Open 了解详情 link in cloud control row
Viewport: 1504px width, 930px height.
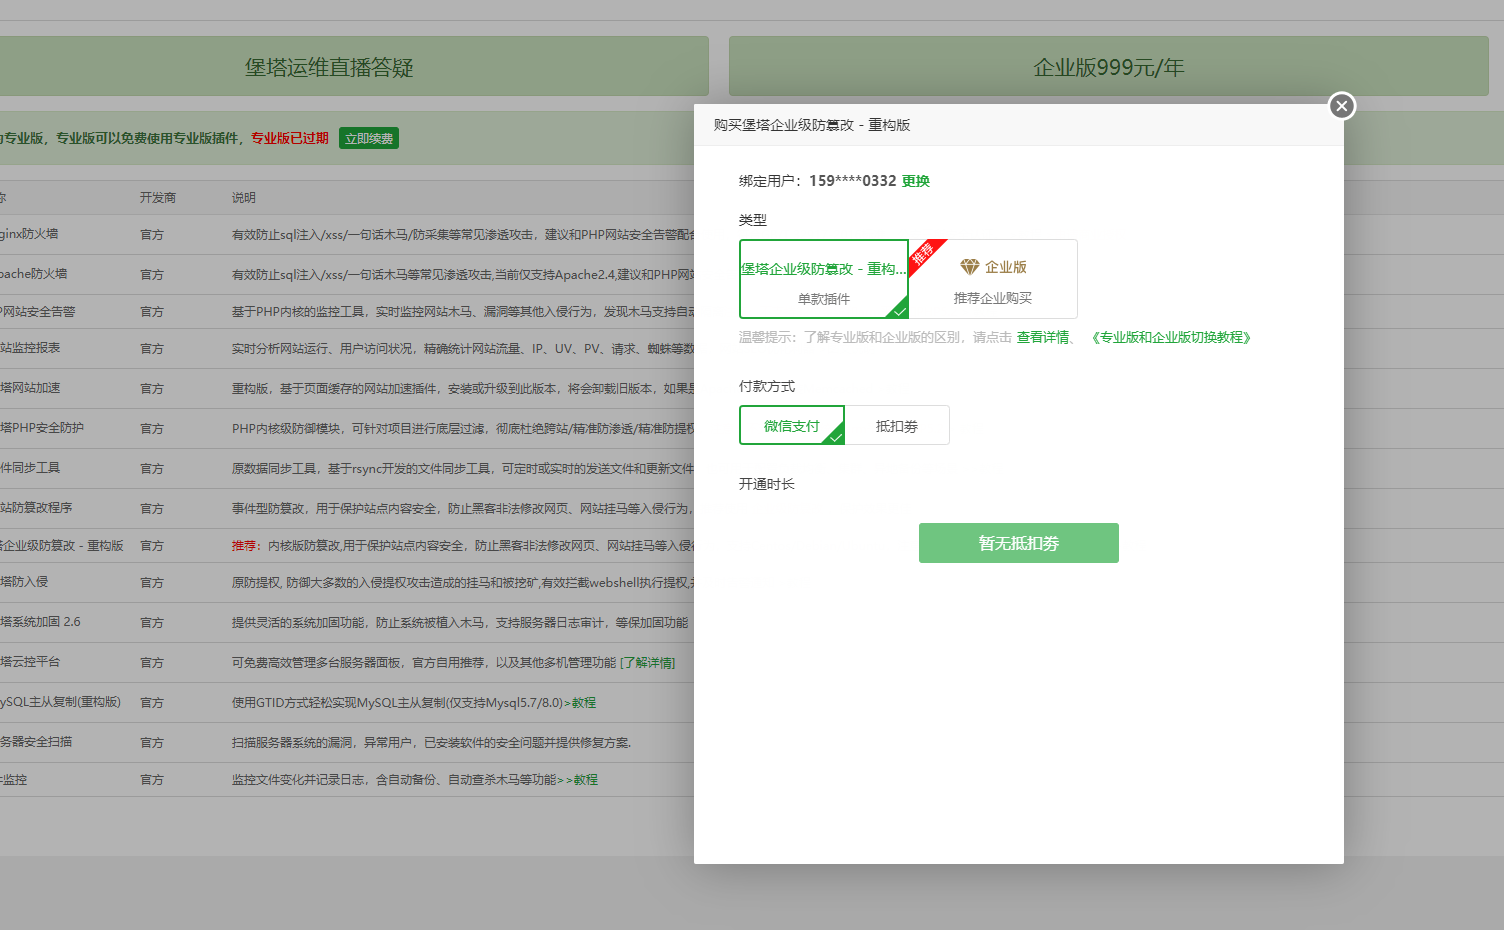[x=648, y=662]
